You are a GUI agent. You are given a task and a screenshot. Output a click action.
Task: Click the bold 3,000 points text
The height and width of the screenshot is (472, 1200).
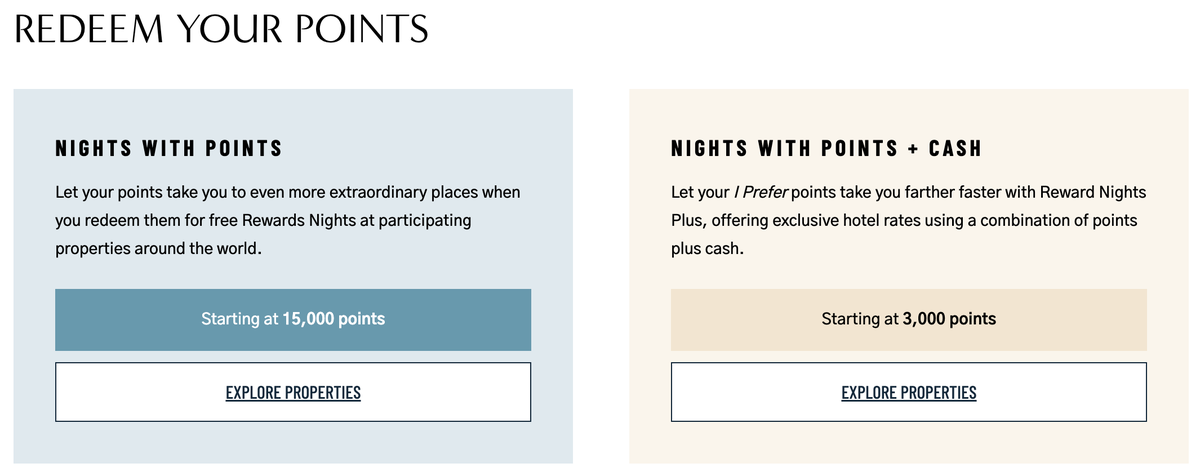click(x=950, y=319)
